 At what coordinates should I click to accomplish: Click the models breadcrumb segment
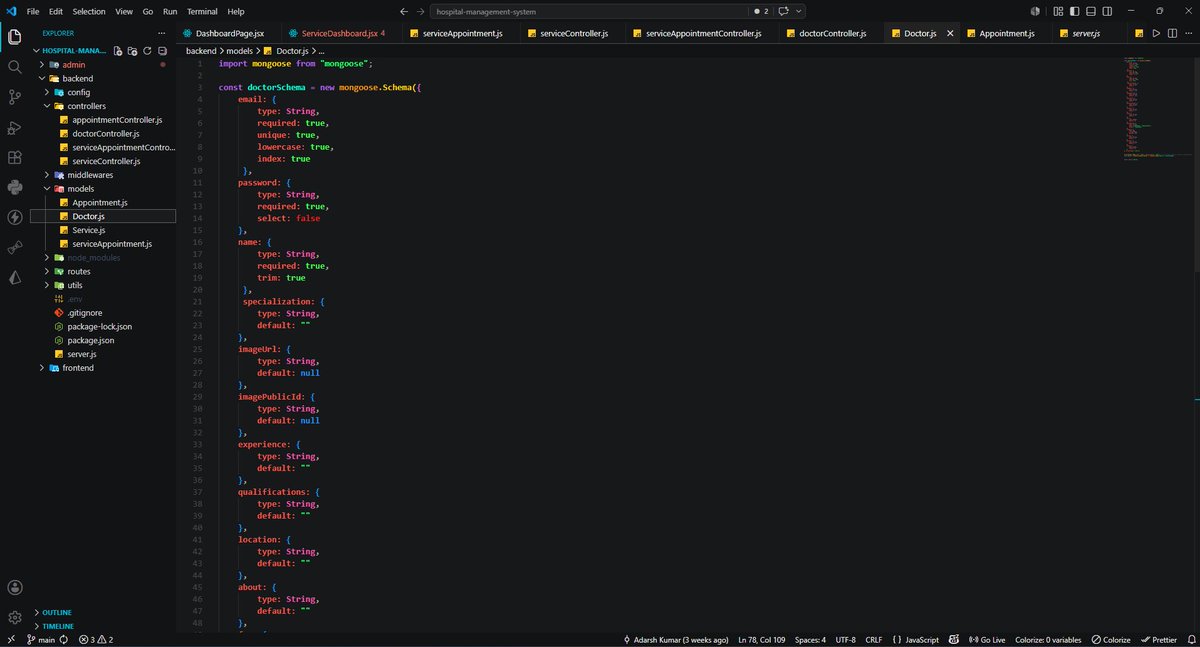238,50
